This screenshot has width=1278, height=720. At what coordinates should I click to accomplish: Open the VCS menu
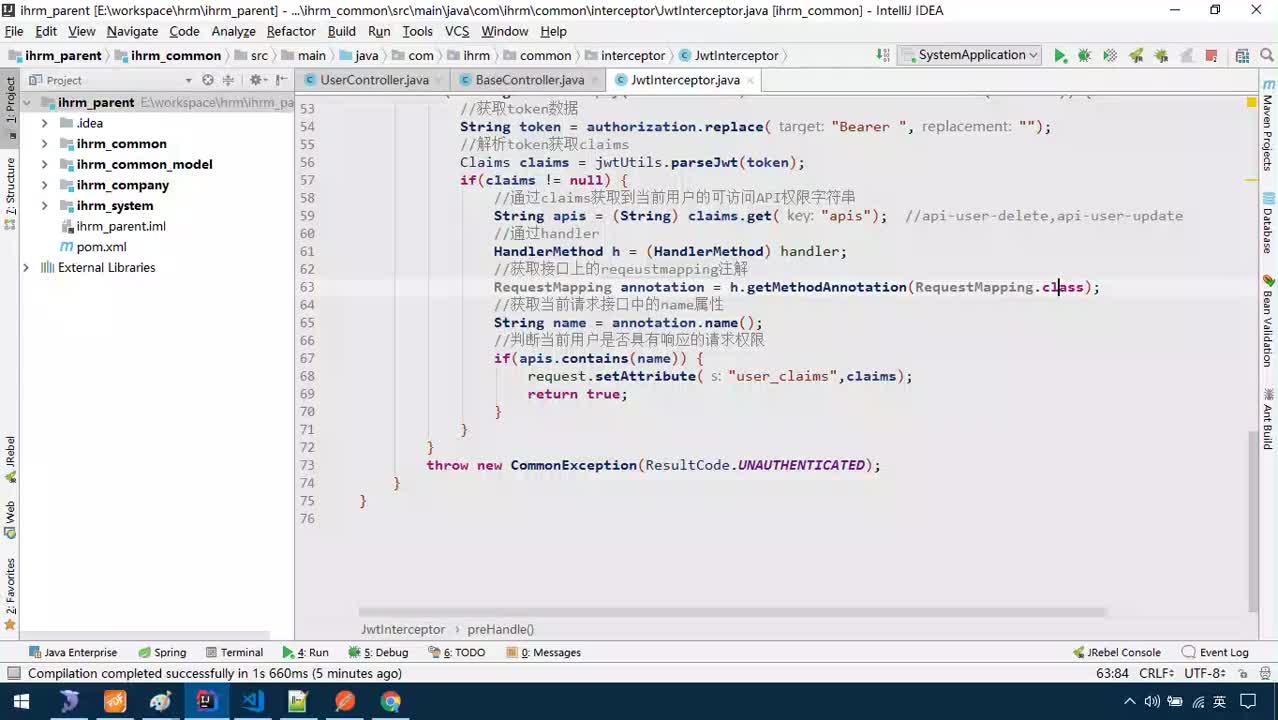pyautogui.click(x=457, y=31)
